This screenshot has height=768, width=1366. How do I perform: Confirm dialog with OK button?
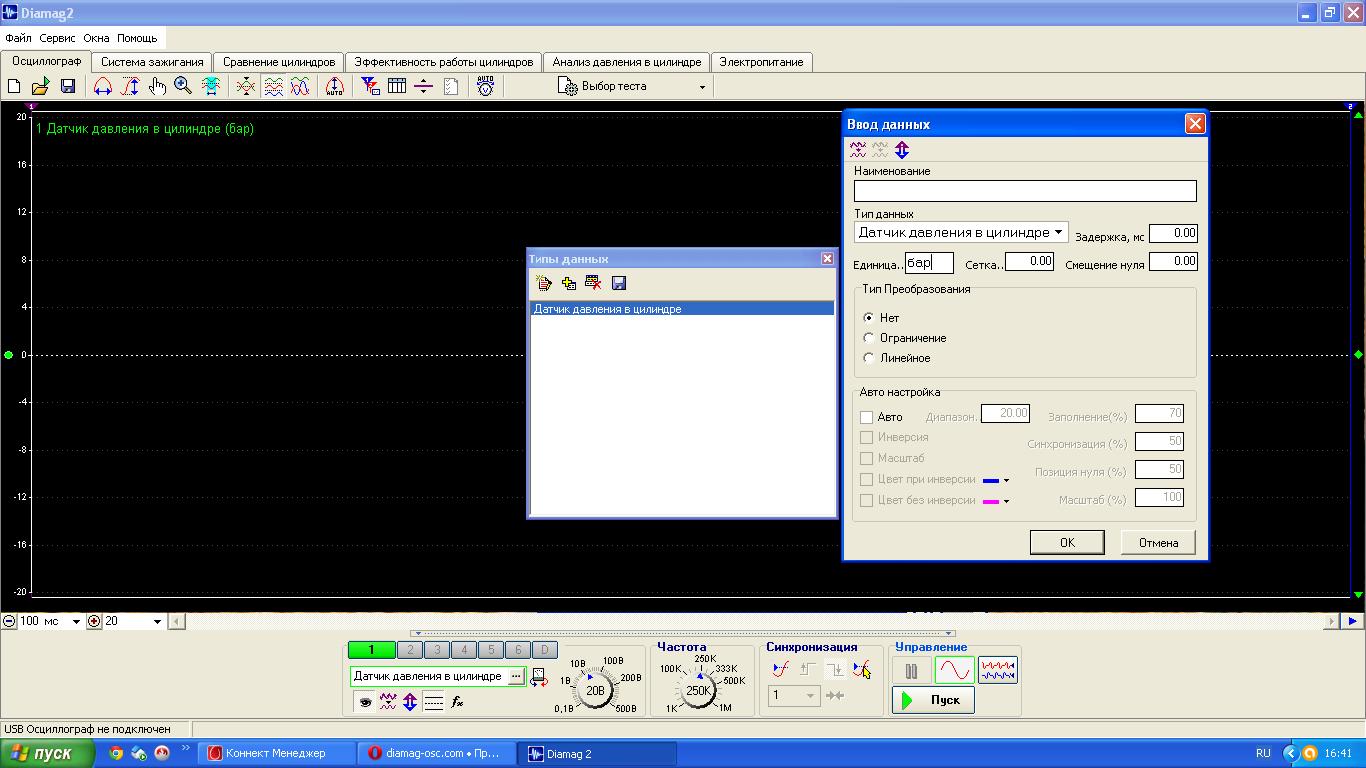pyautogui.click(x=1067, y=542)
